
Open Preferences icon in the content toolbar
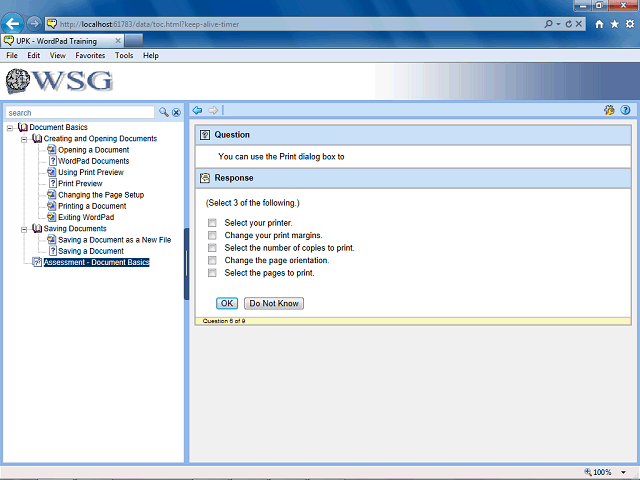(609, 110)
